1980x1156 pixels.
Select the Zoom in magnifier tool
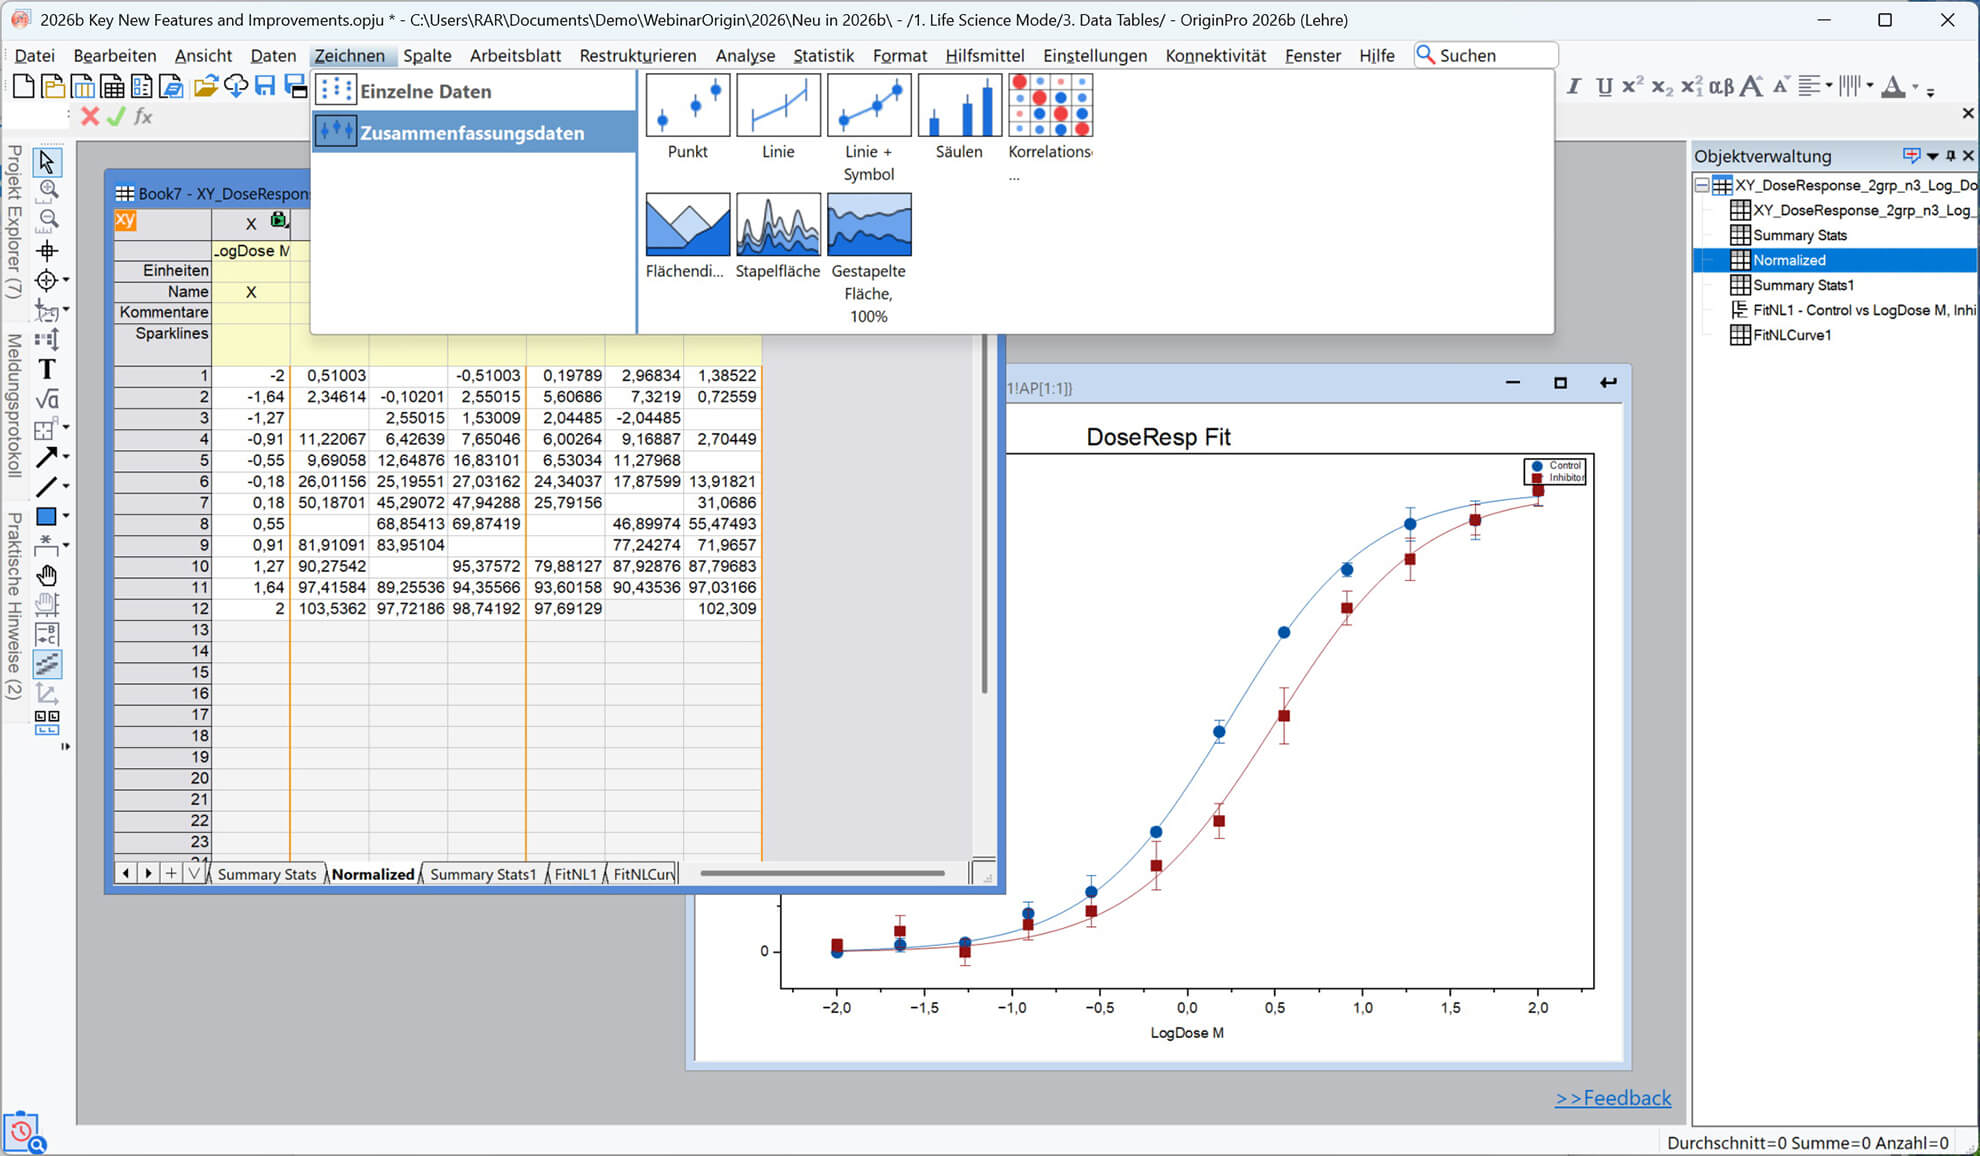tap(46, 190)
